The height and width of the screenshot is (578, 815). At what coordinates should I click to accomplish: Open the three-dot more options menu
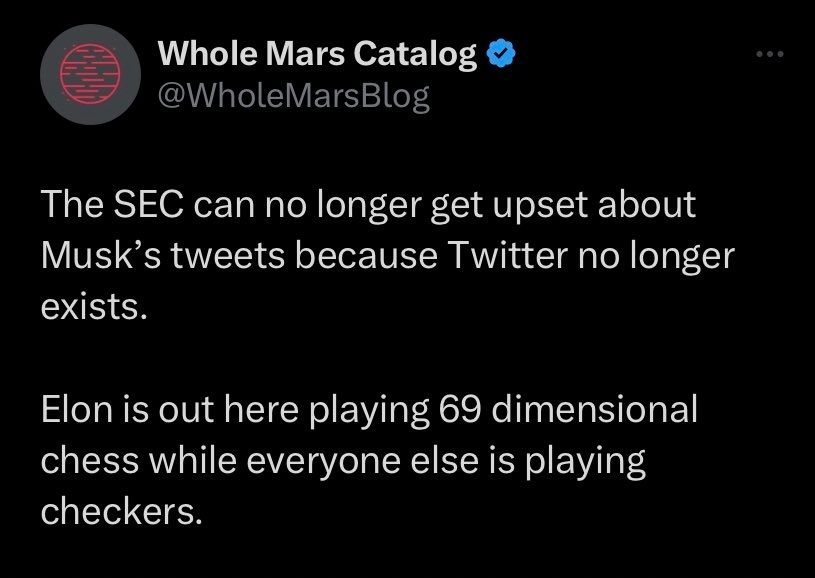pyautogui.click(x=768, y=54)
